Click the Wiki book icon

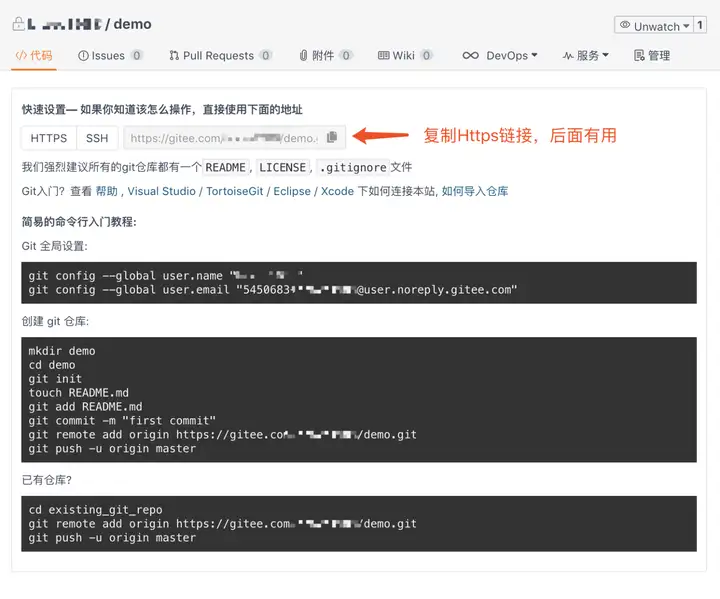pos(383,56)
